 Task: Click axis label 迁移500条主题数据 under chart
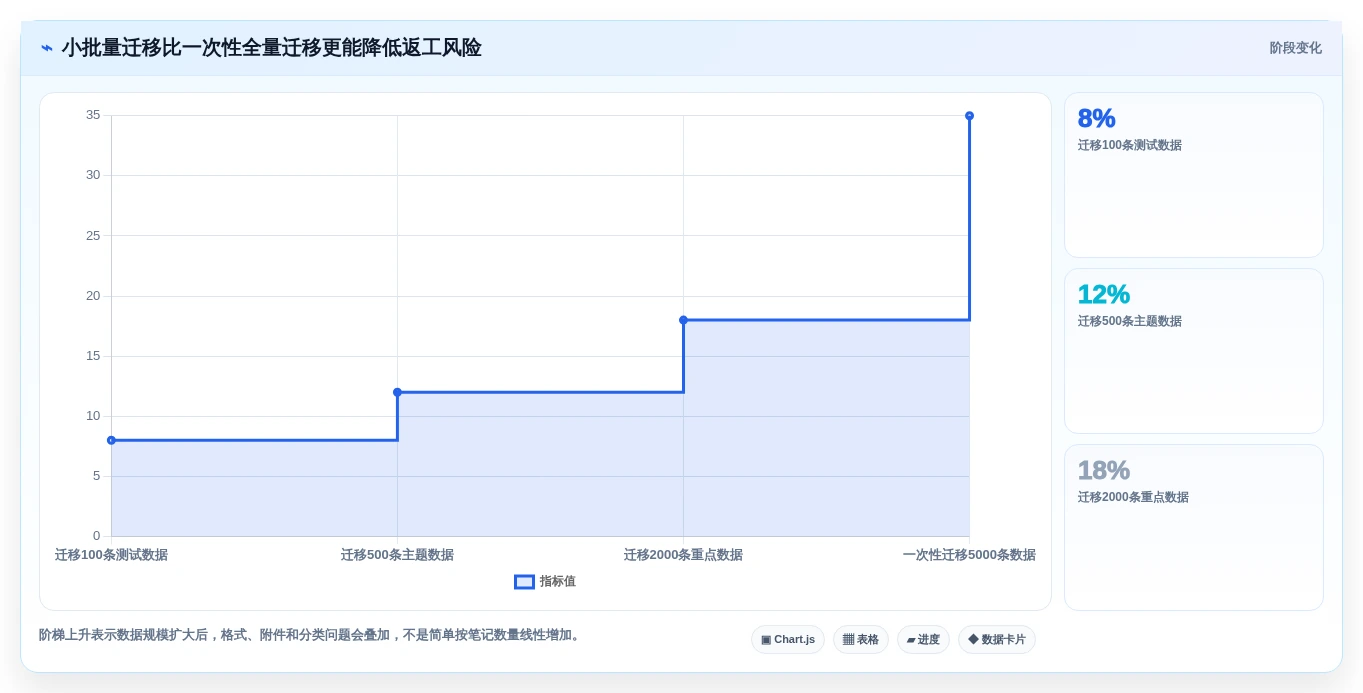[397, 555]
